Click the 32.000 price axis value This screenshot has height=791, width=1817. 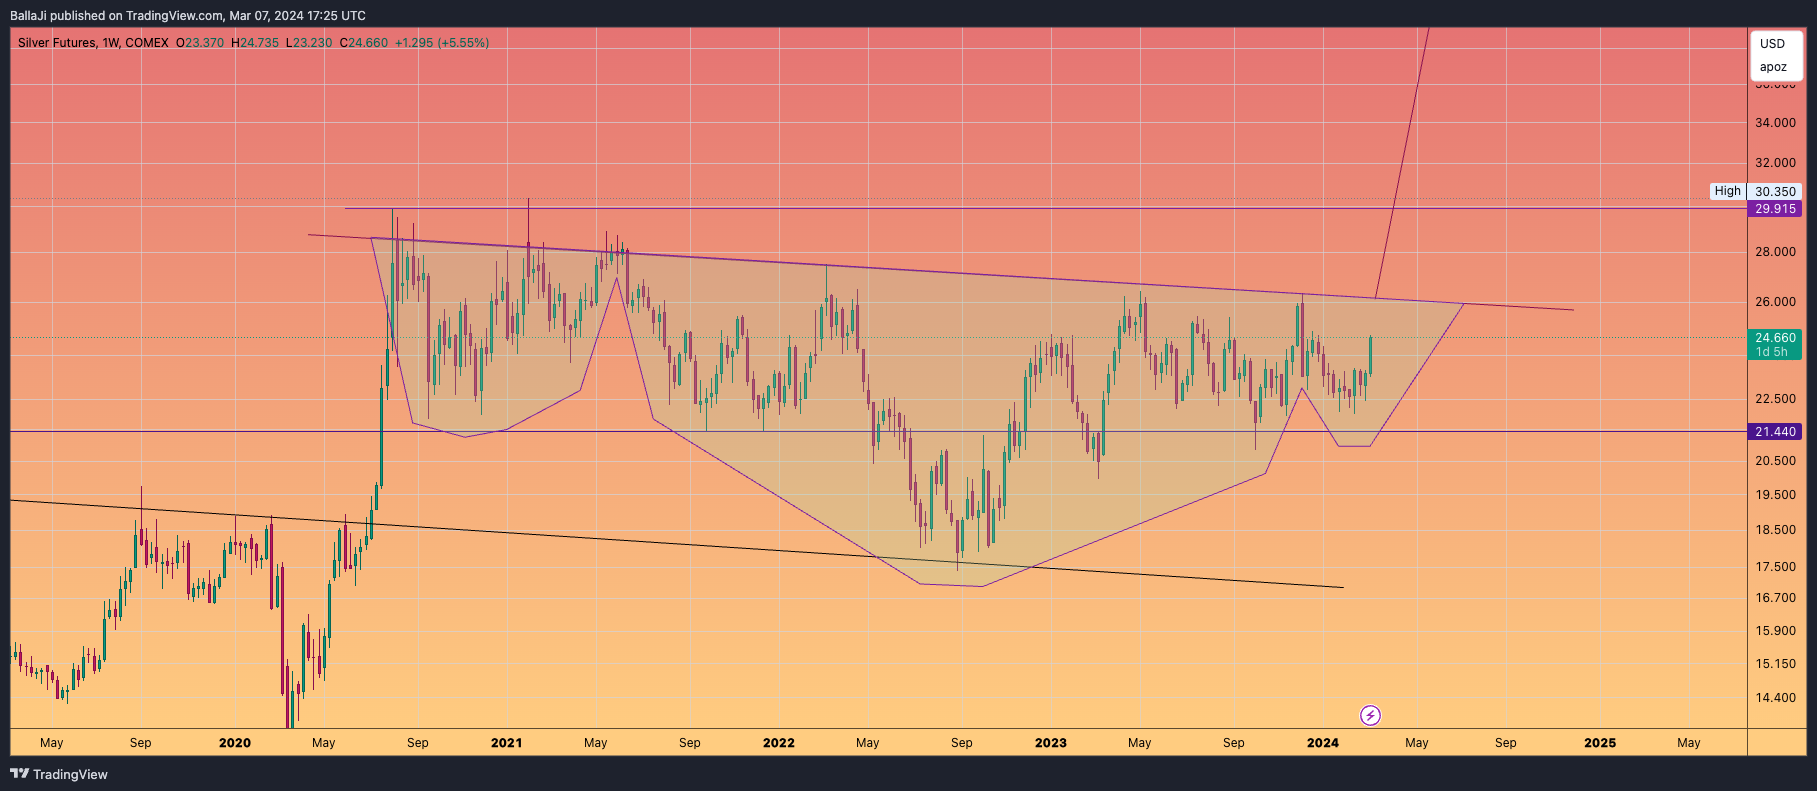pyautogui.click(x=1775, y=162)
